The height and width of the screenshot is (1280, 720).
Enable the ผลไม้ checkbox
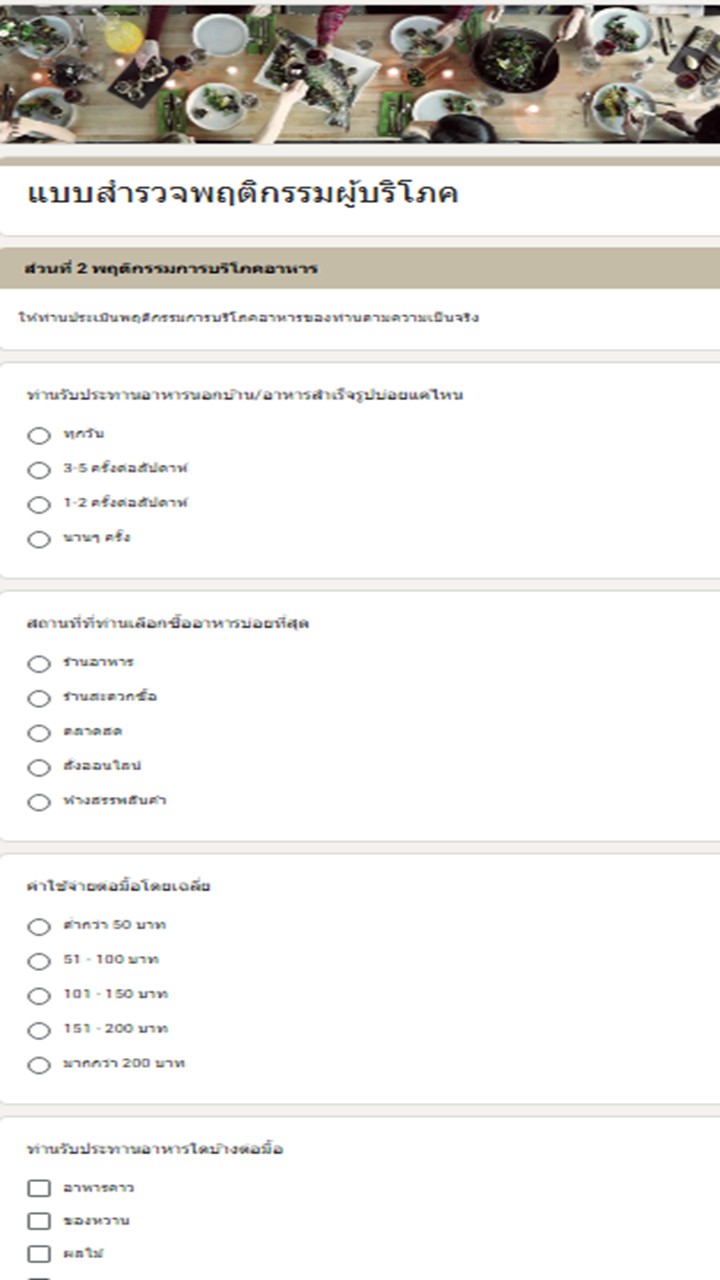coord(39,1254)
